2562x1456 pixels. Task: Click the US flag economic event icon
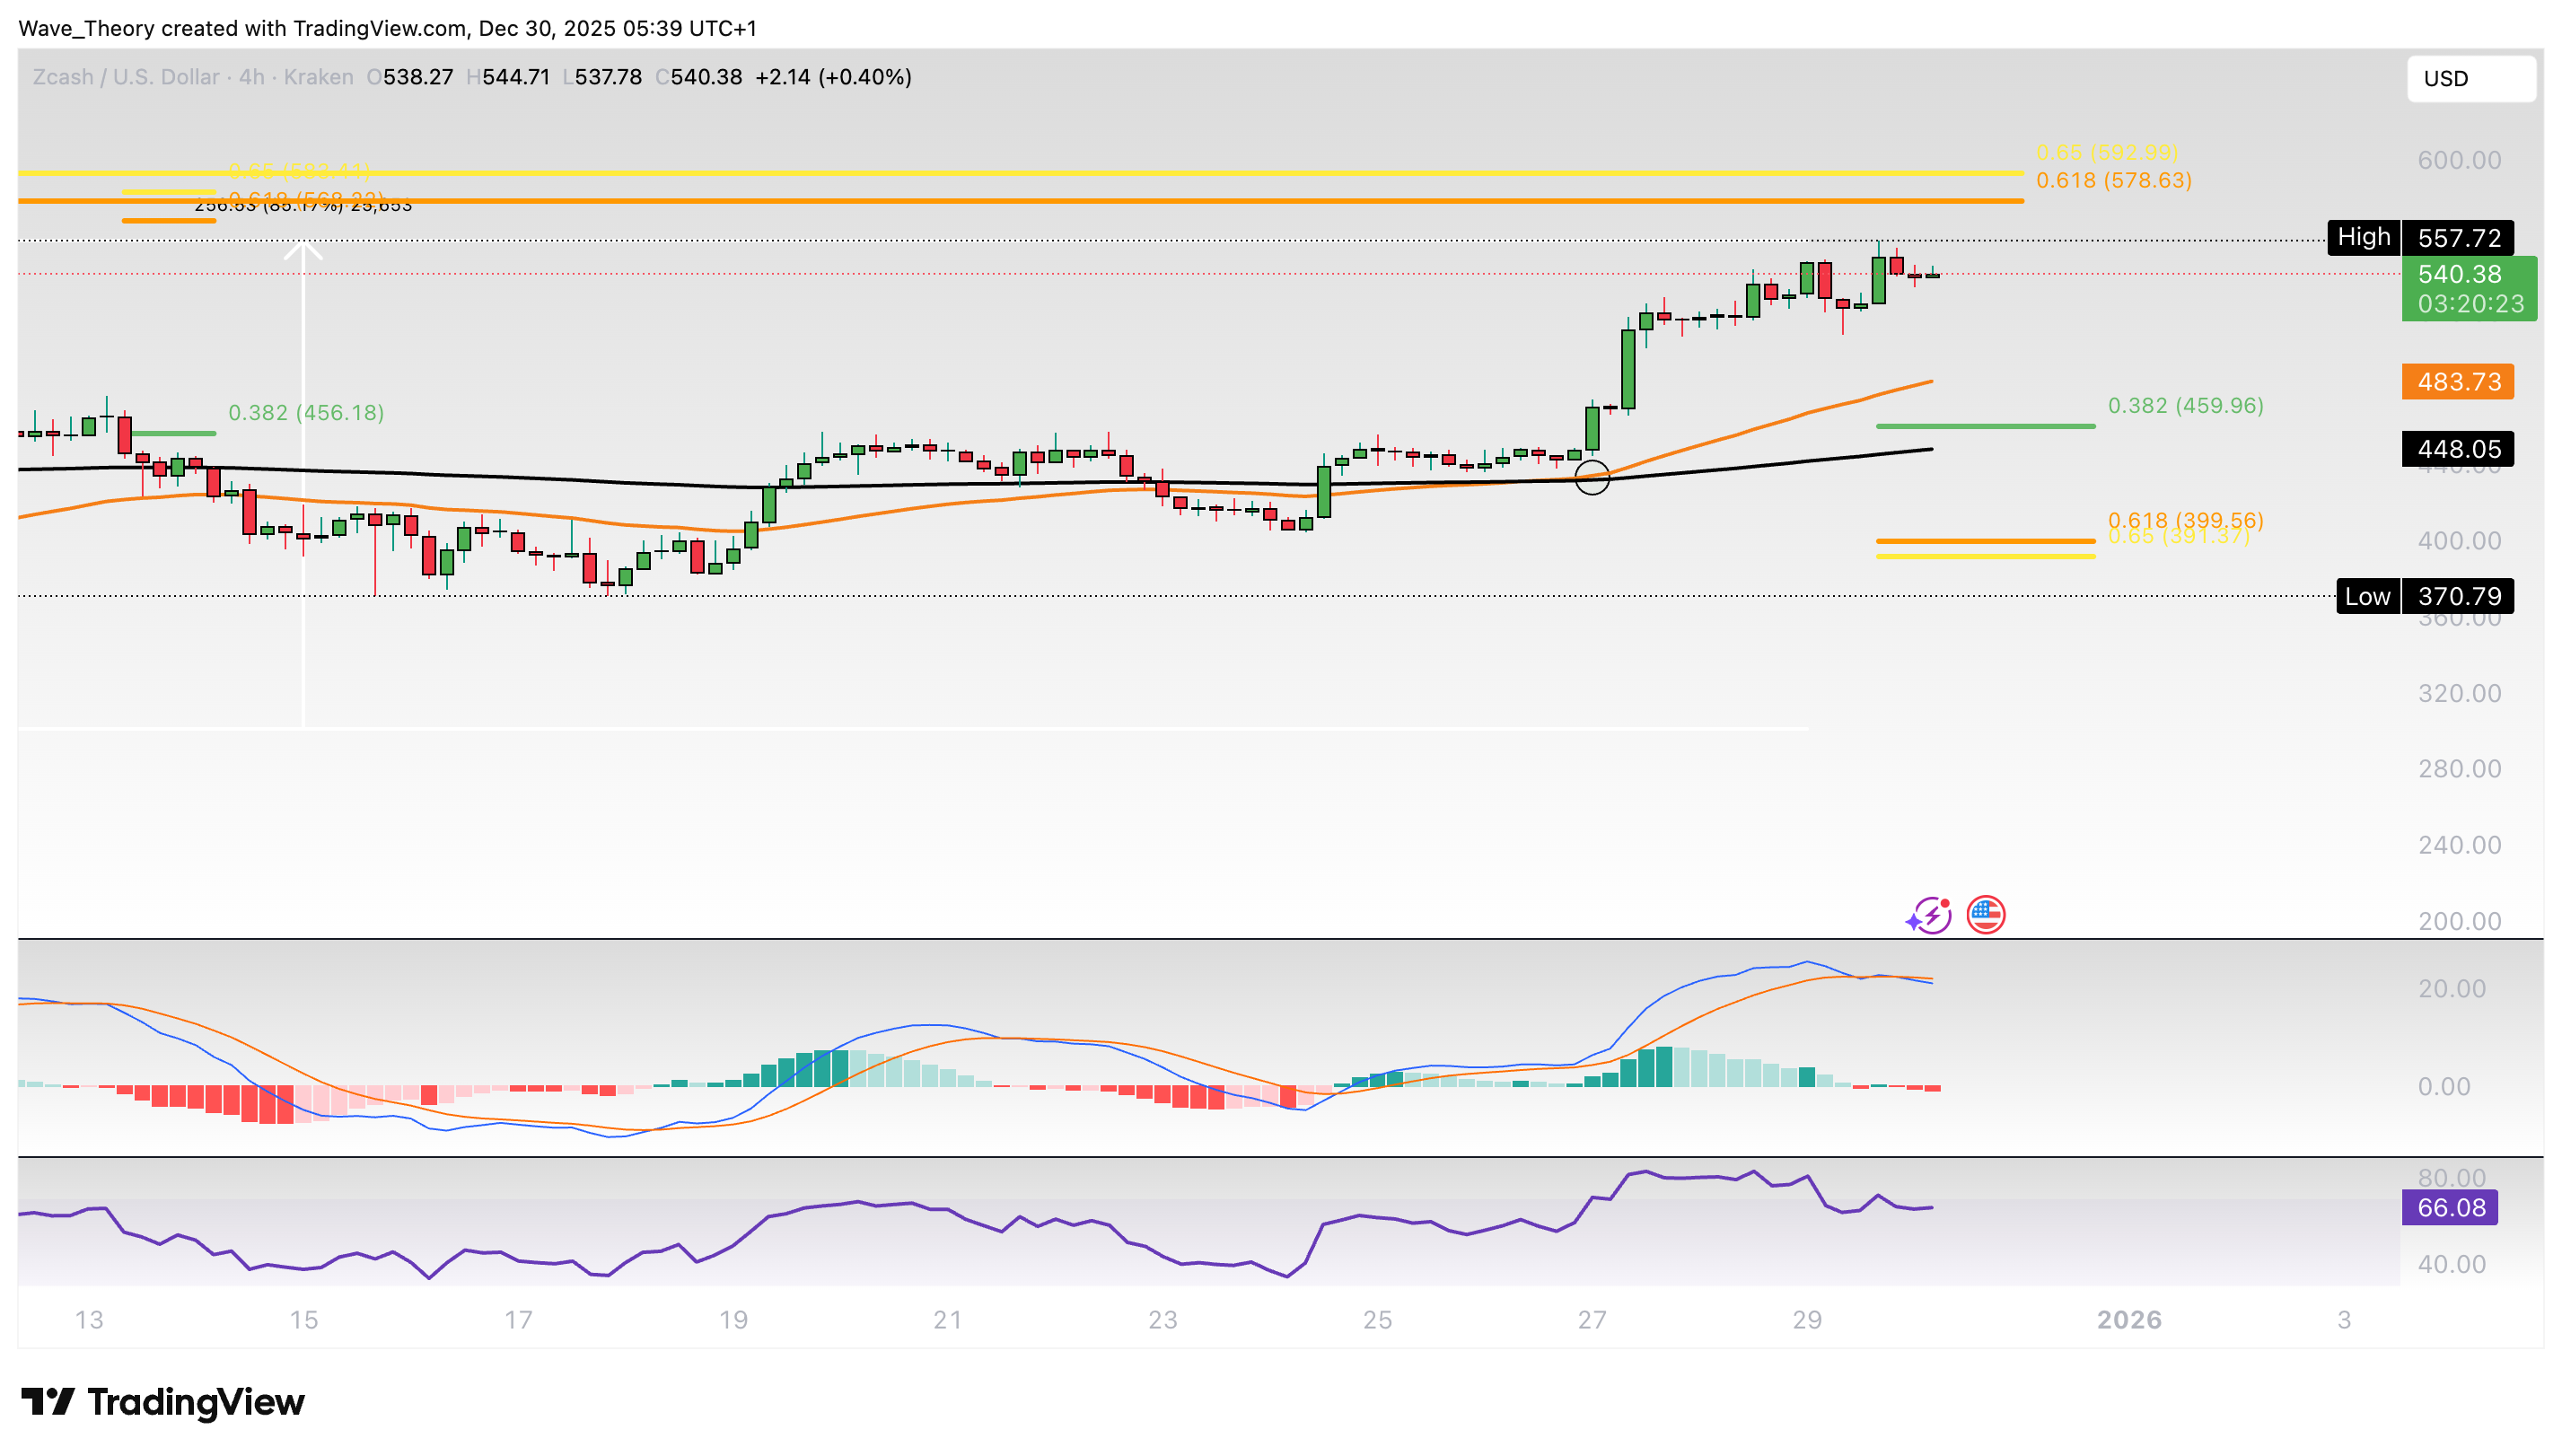pos(1985,914)
